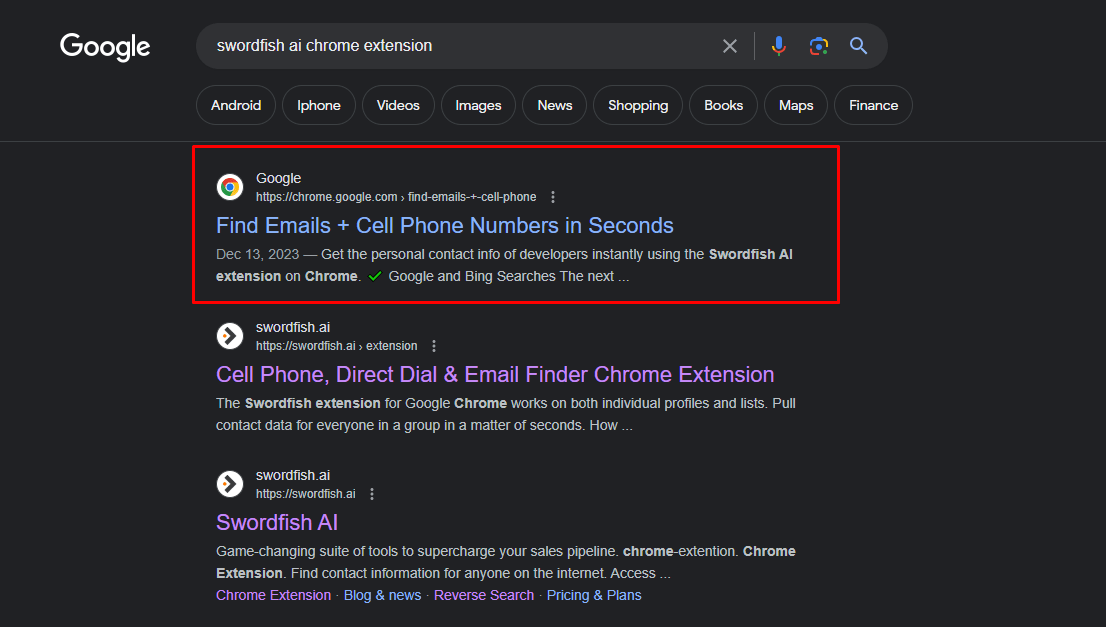Screen dimensions: 1106x627
Task: Click the https://swordfish.ai › extension URL text
Action: [x=336, y=346]
